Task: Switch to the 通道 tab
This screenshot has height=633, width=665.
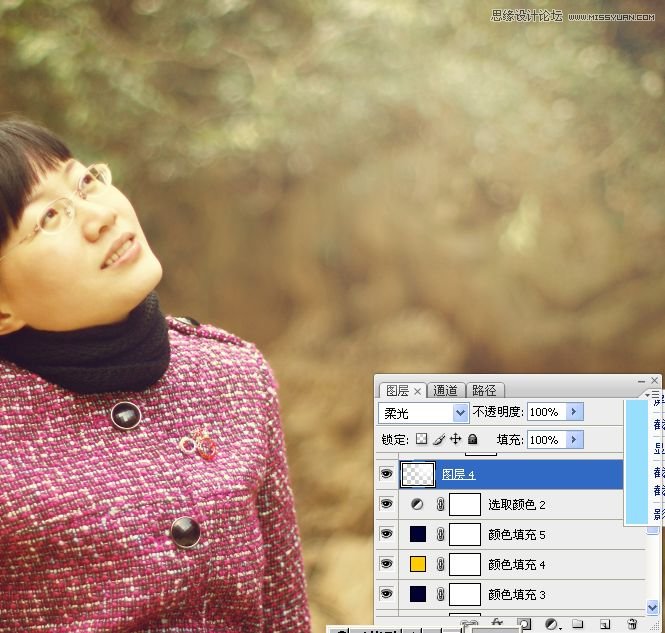Action: click(445, 390)
